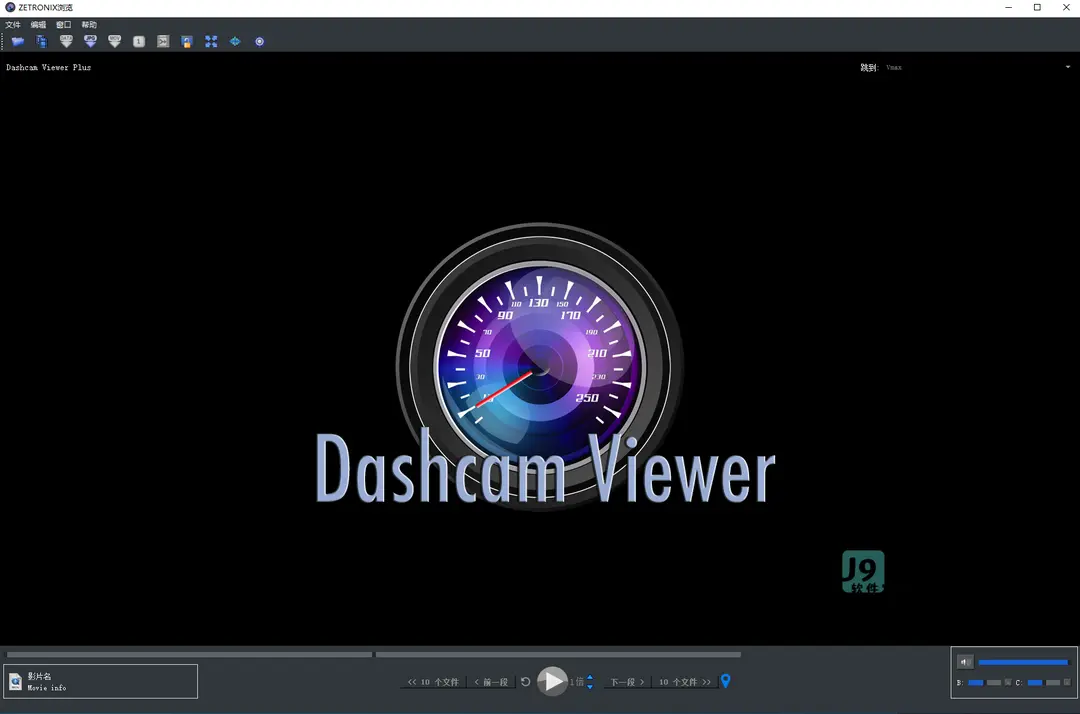This screenshot has width=1080, height=714.
Task: Click the right video progress bar
Action: tap(558, 654)
